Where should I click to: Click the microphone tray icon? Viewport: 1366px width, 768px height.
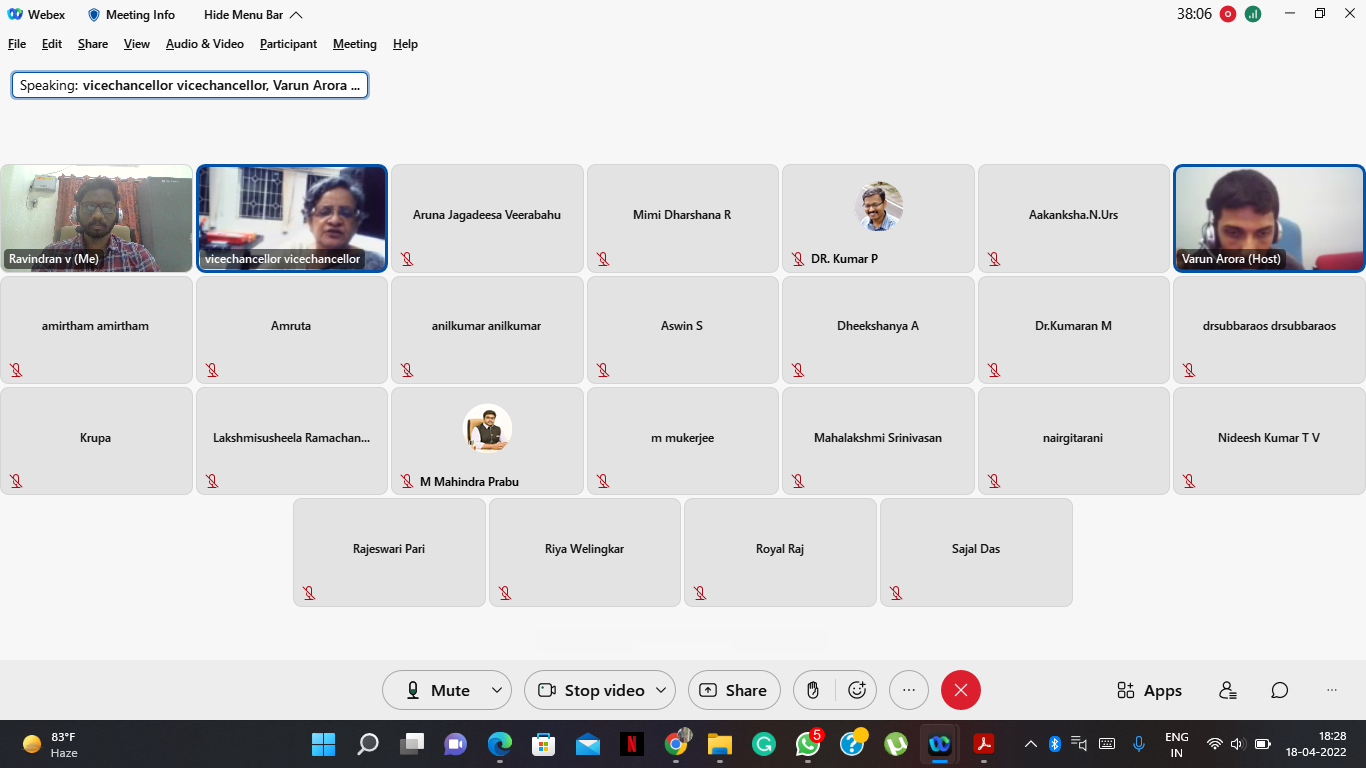tap(1138, 744)
